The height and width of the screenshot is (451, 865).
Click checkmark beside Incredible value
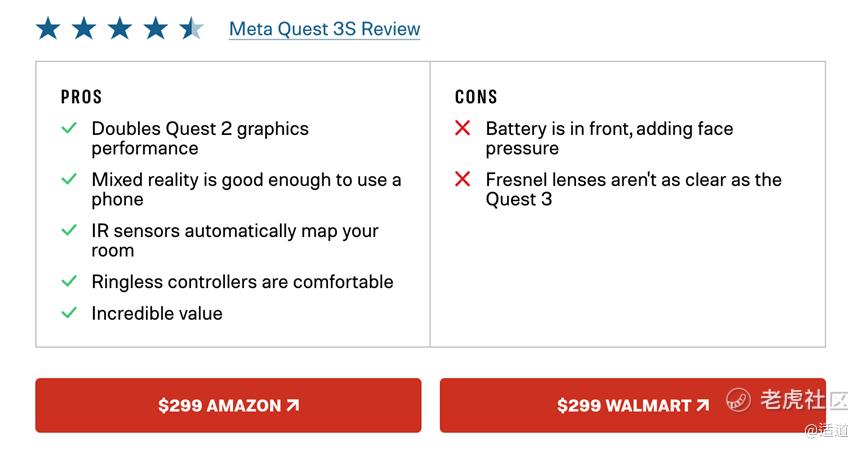[x=69, y=312]
